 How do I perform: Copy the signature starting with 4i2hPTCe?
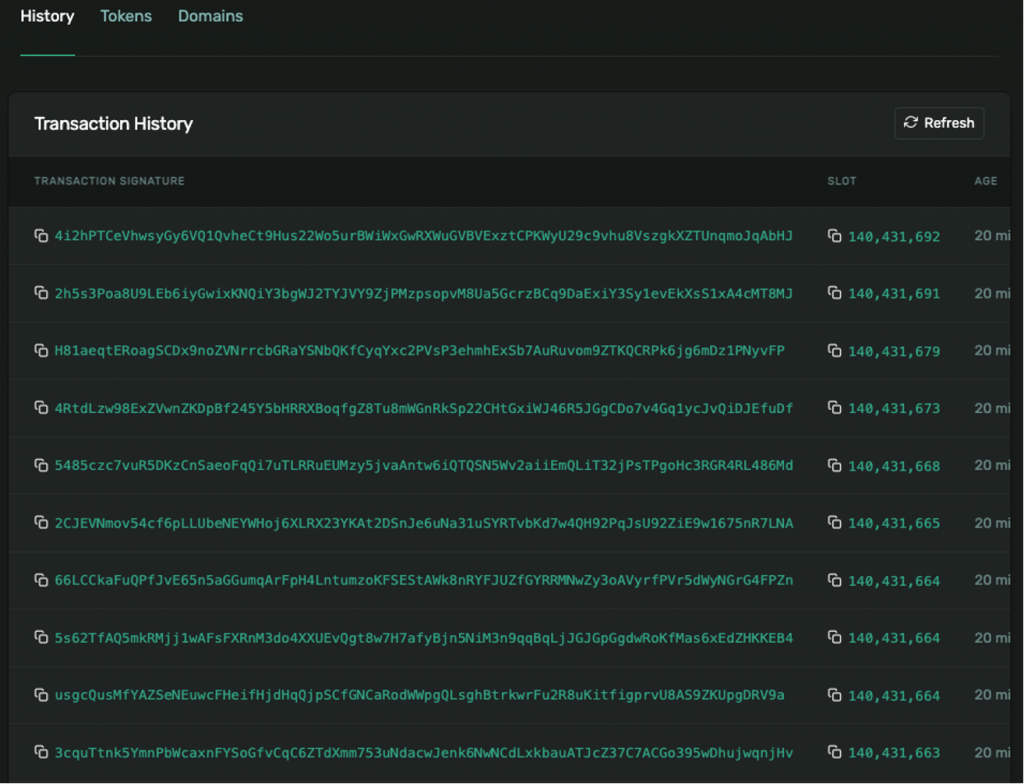click(x=41, y=235)
